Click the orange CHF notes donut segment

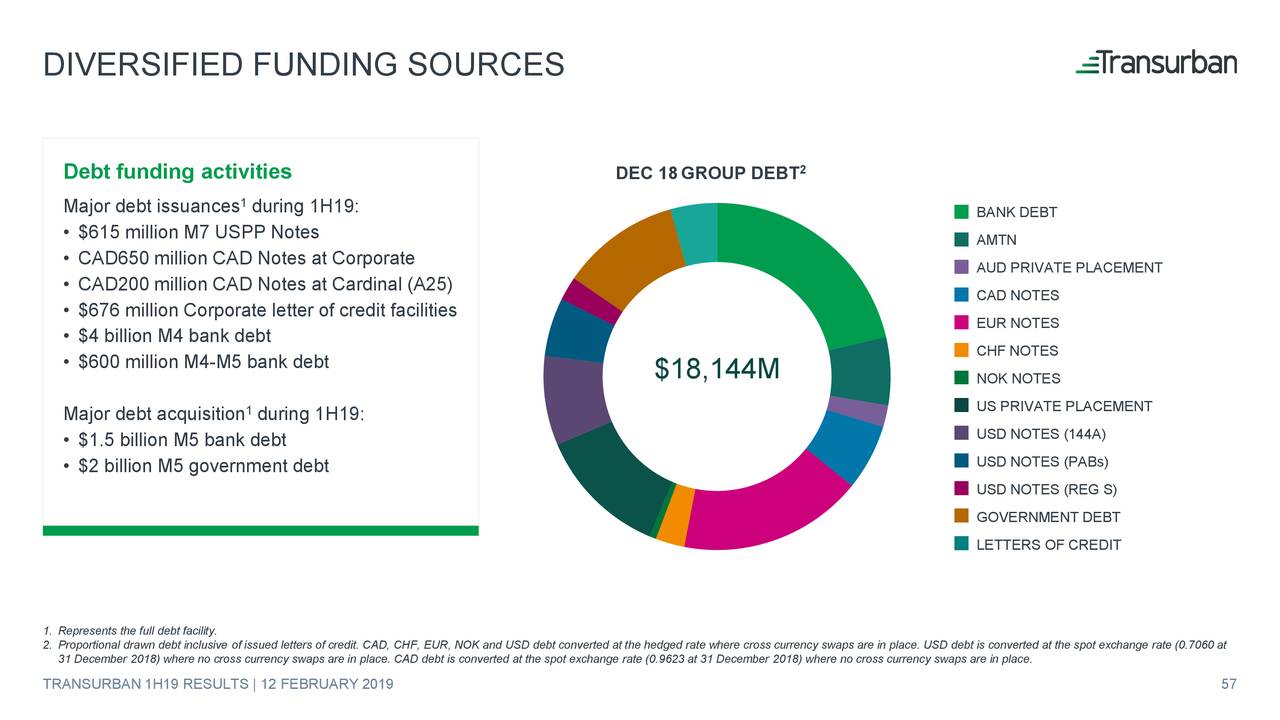[x=675, y=515]
